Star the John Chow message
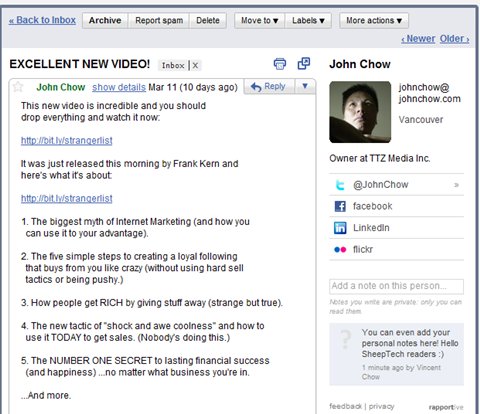Image resolution: width=480 pixels, height=414 pixels. [x=18, y=87]
